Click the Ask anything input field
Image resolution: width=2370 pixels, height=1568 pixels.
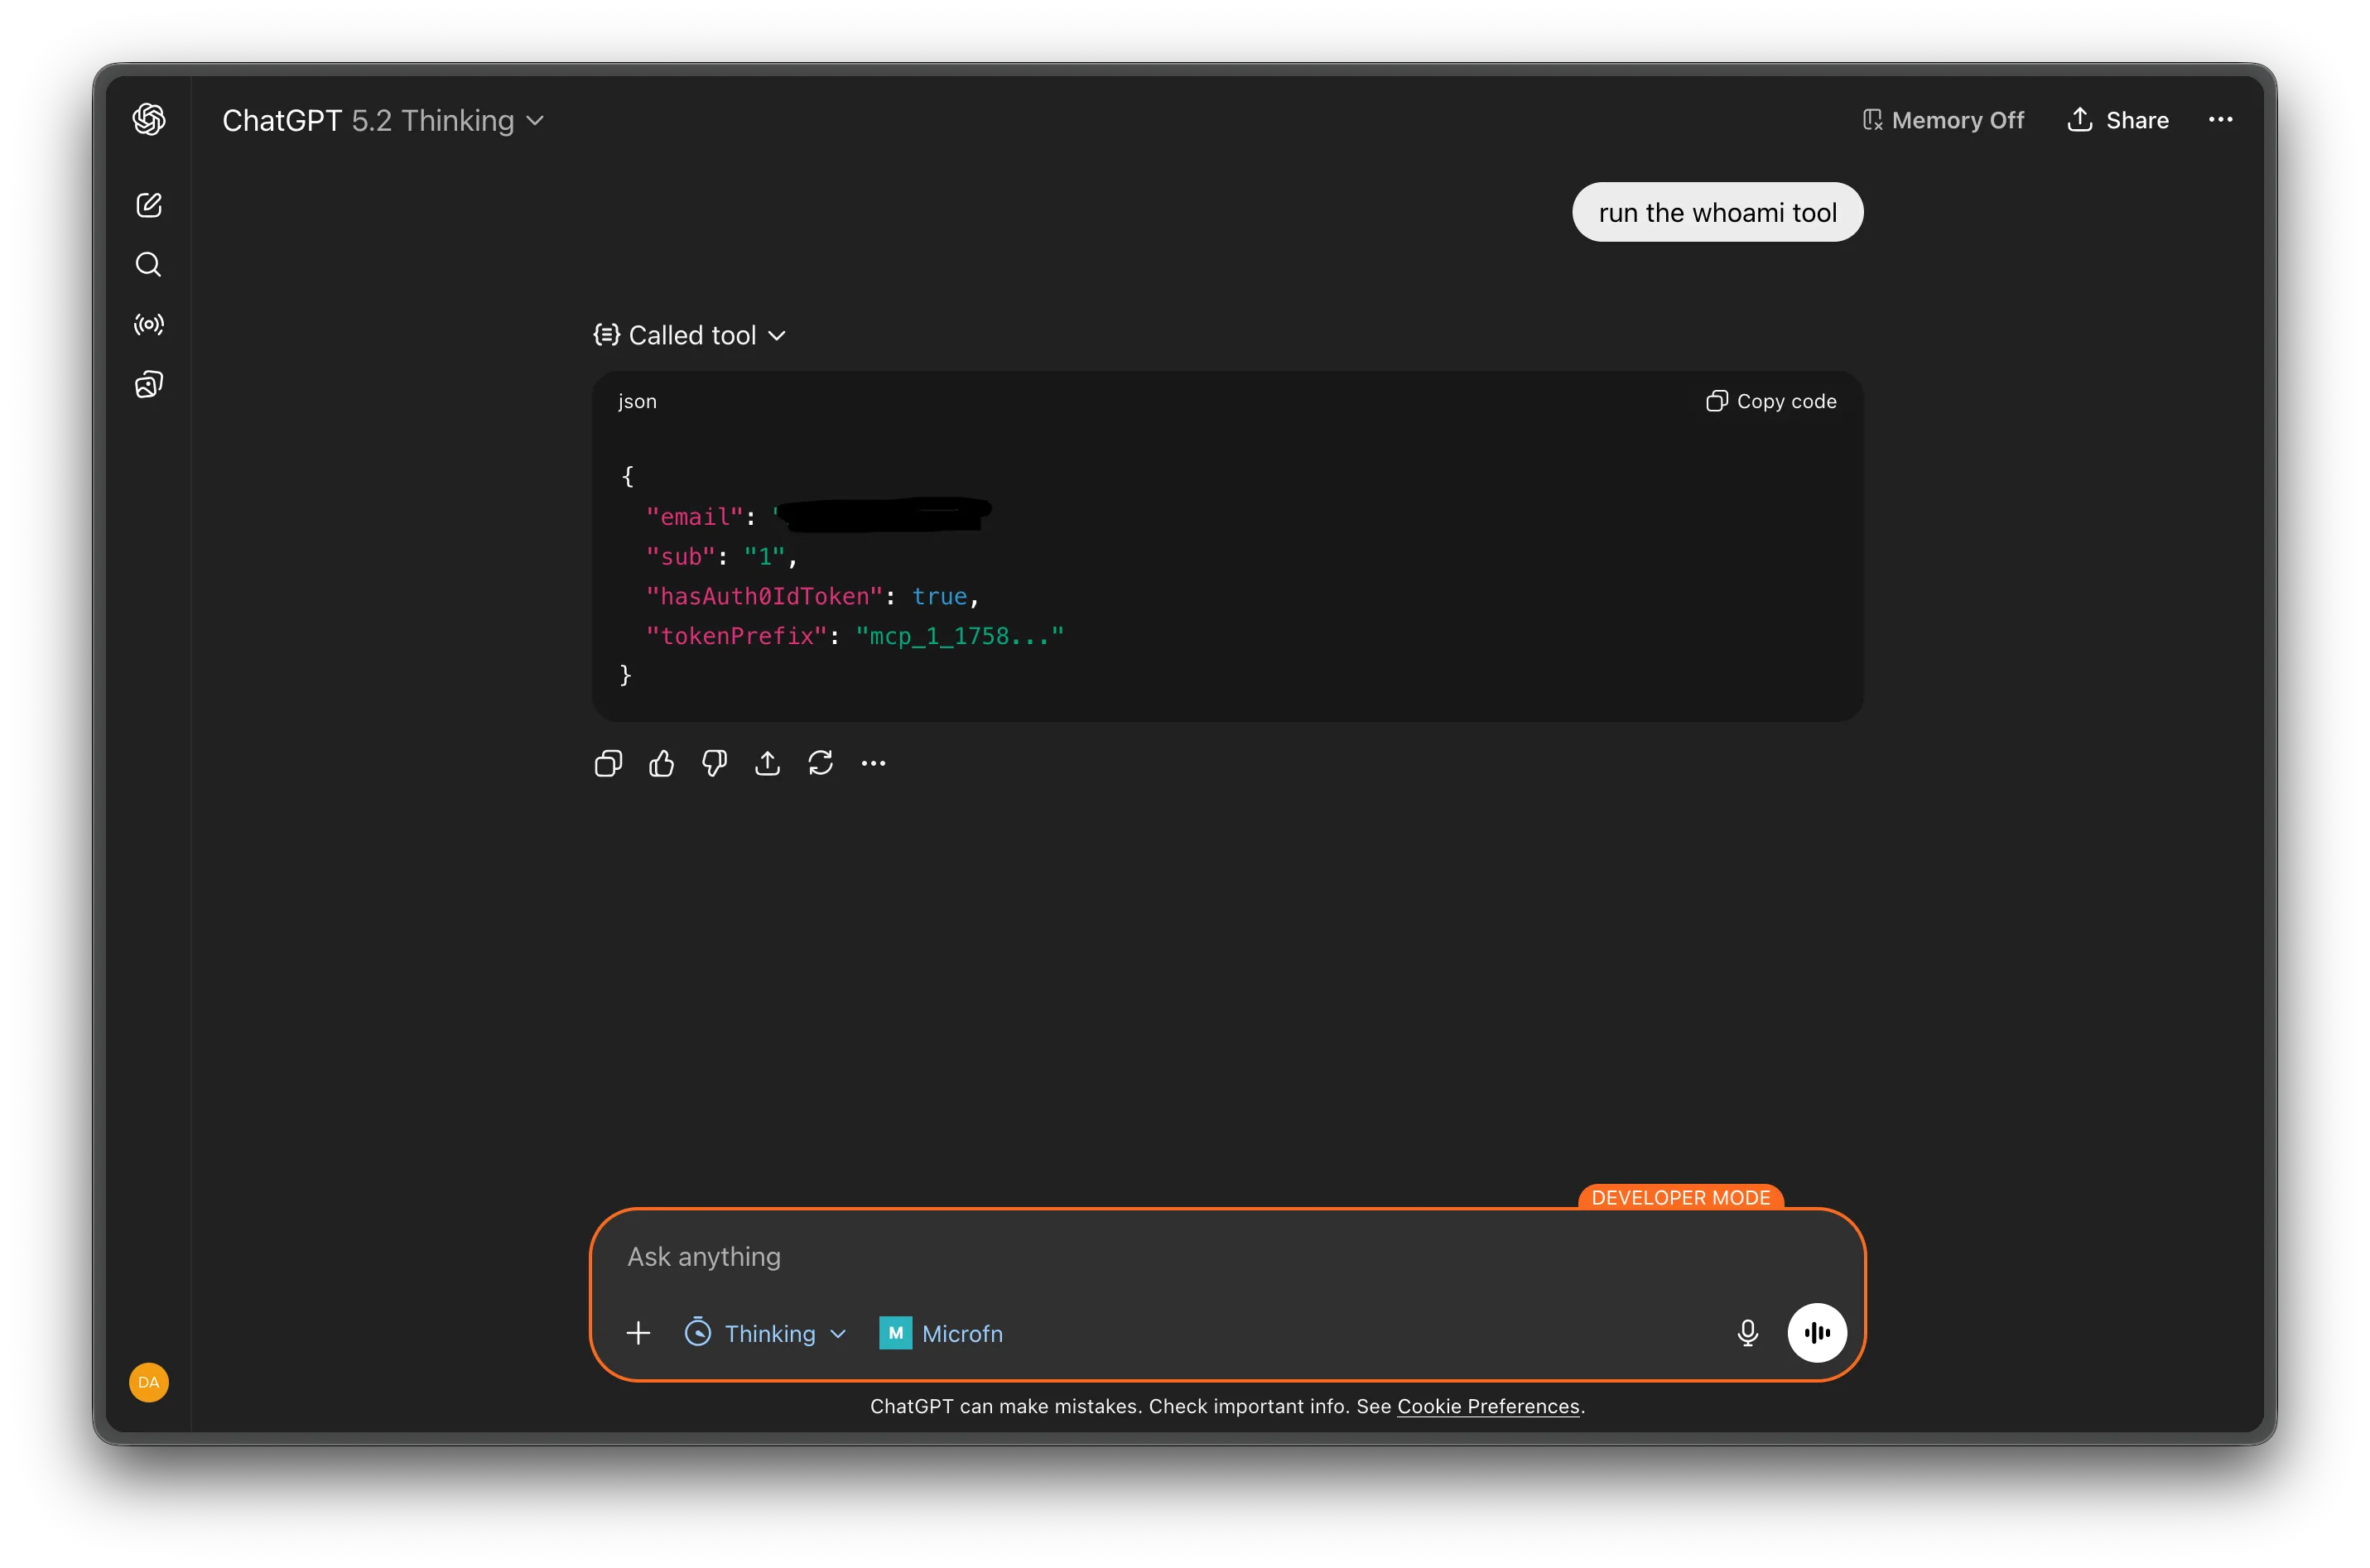(1100, 1256)
